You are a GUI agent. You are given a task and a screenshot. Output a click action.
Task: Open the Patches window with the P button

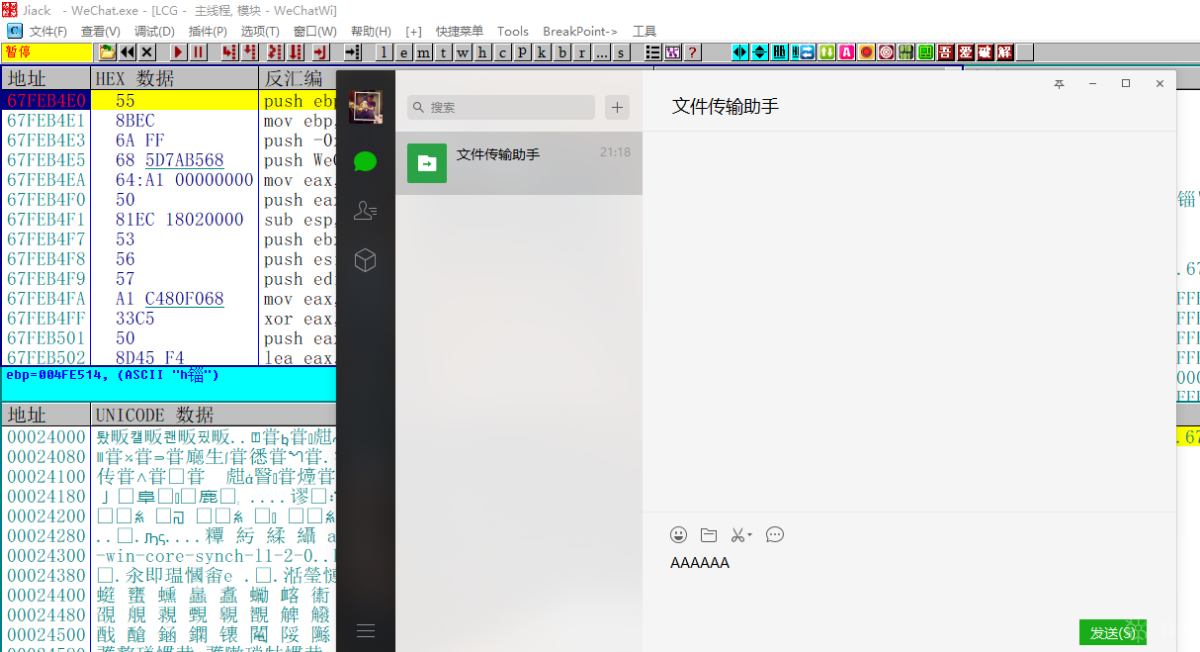tap(522, 52)
